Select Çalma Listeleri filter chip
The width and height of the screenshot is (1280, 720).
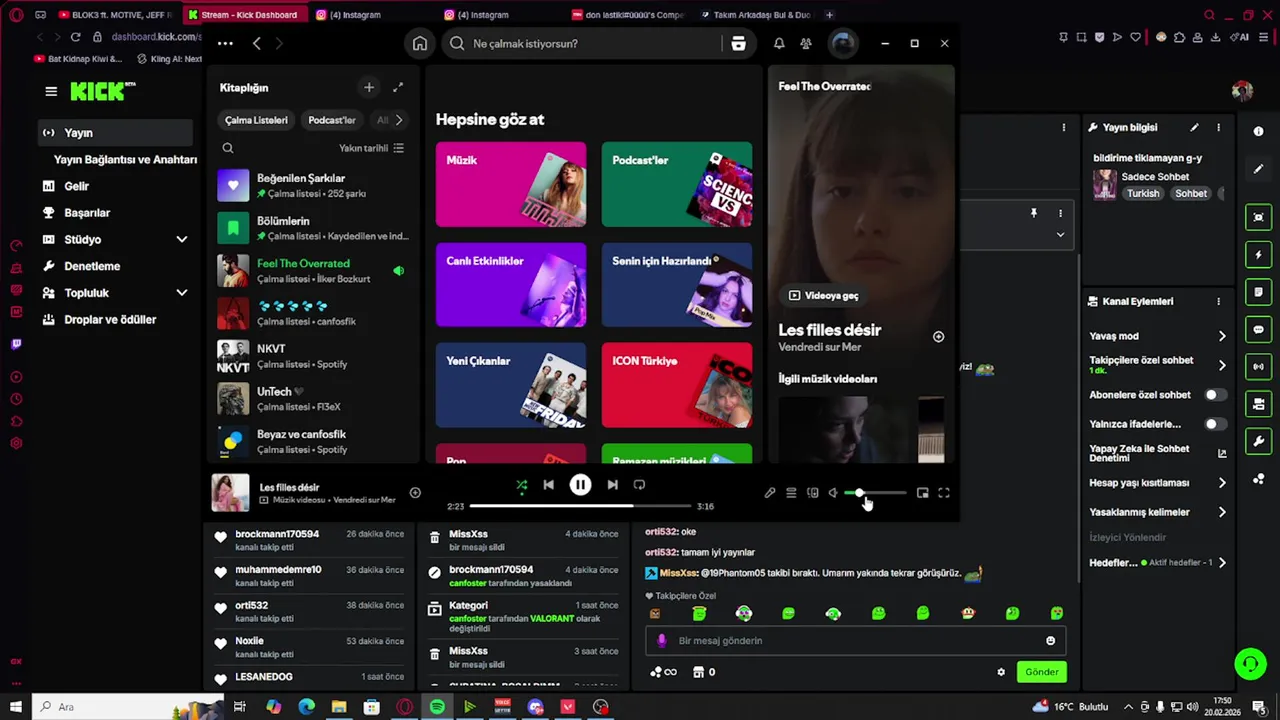point(256,120)
